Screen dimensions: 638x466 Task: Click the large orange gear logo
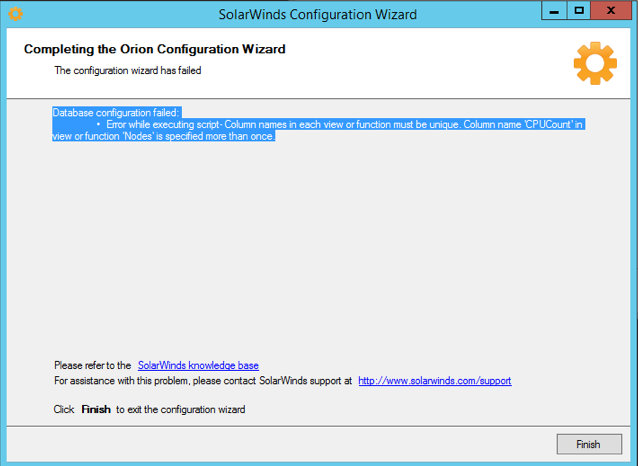point(595,63)
